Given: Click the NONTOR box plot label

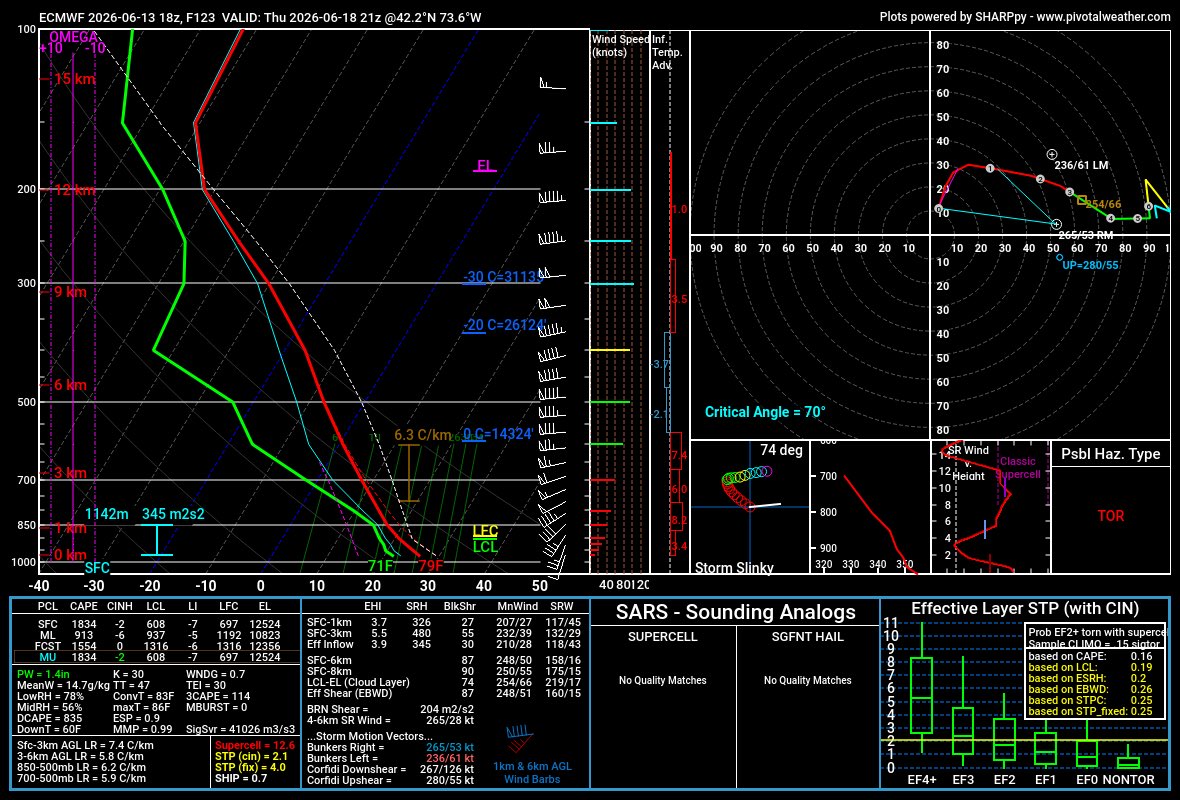Looking at the screenshot, I should [x=1128, y=780].
